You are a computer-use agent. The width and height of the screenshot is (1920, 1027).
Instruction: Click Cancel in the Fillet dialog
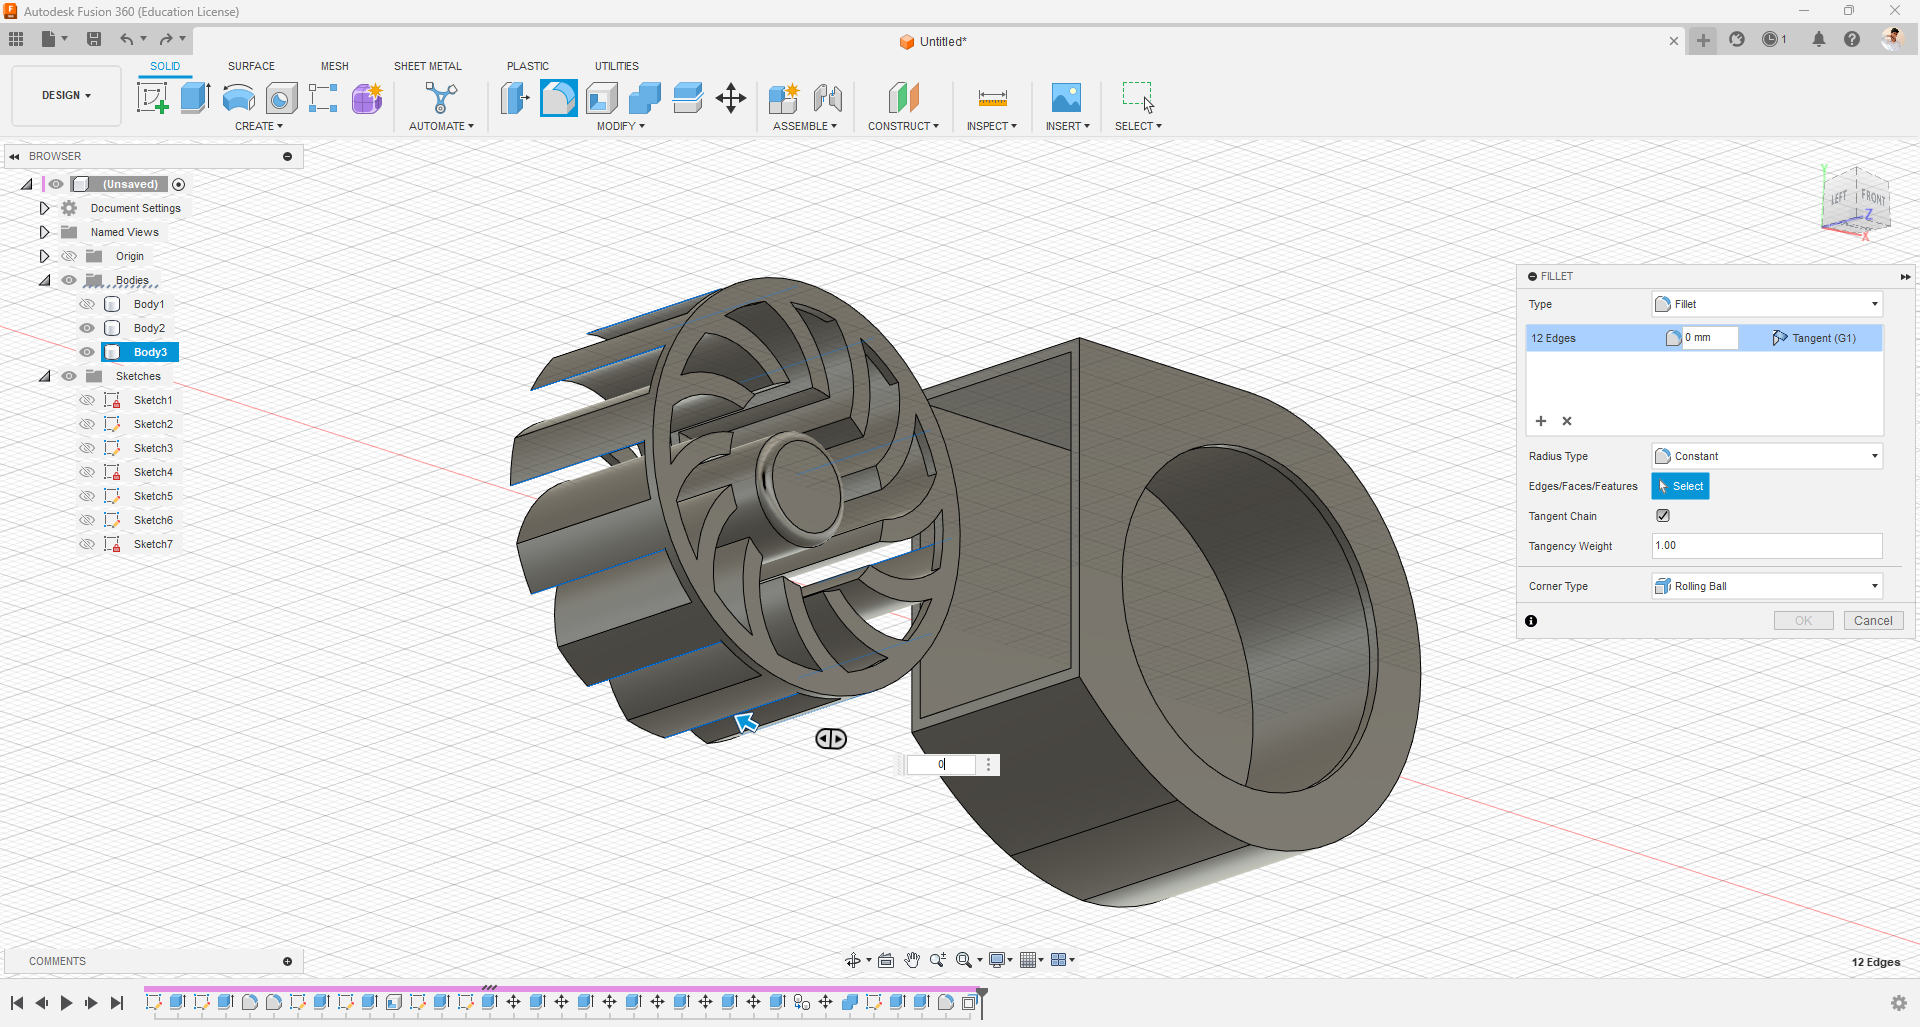pos(1873,621)
